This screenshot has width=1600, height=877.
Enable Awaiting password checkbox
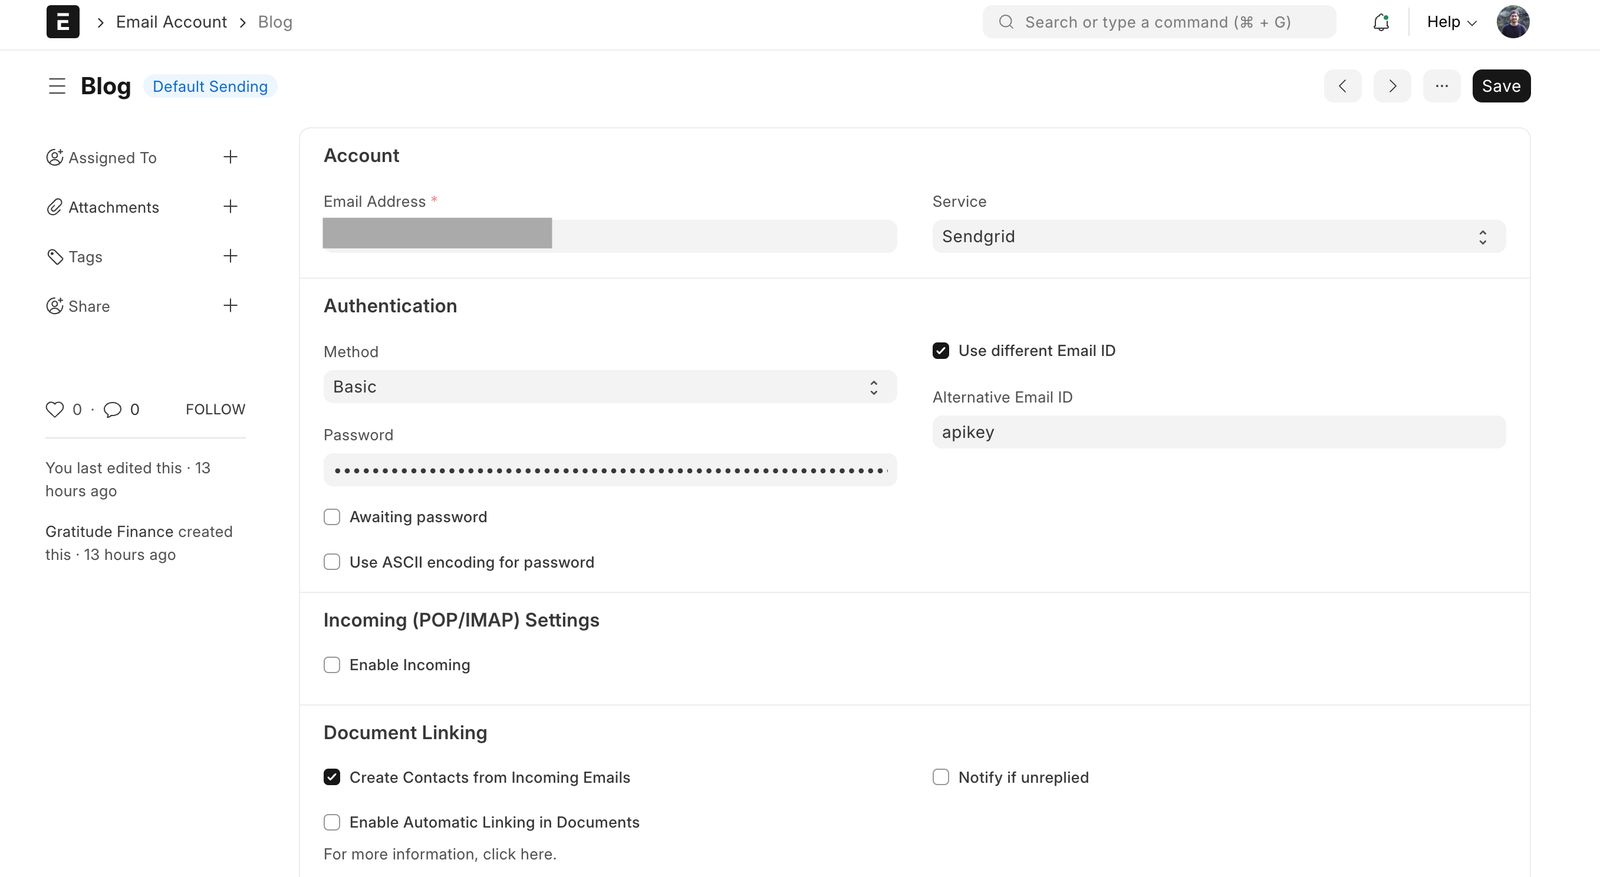coord(332,517)
